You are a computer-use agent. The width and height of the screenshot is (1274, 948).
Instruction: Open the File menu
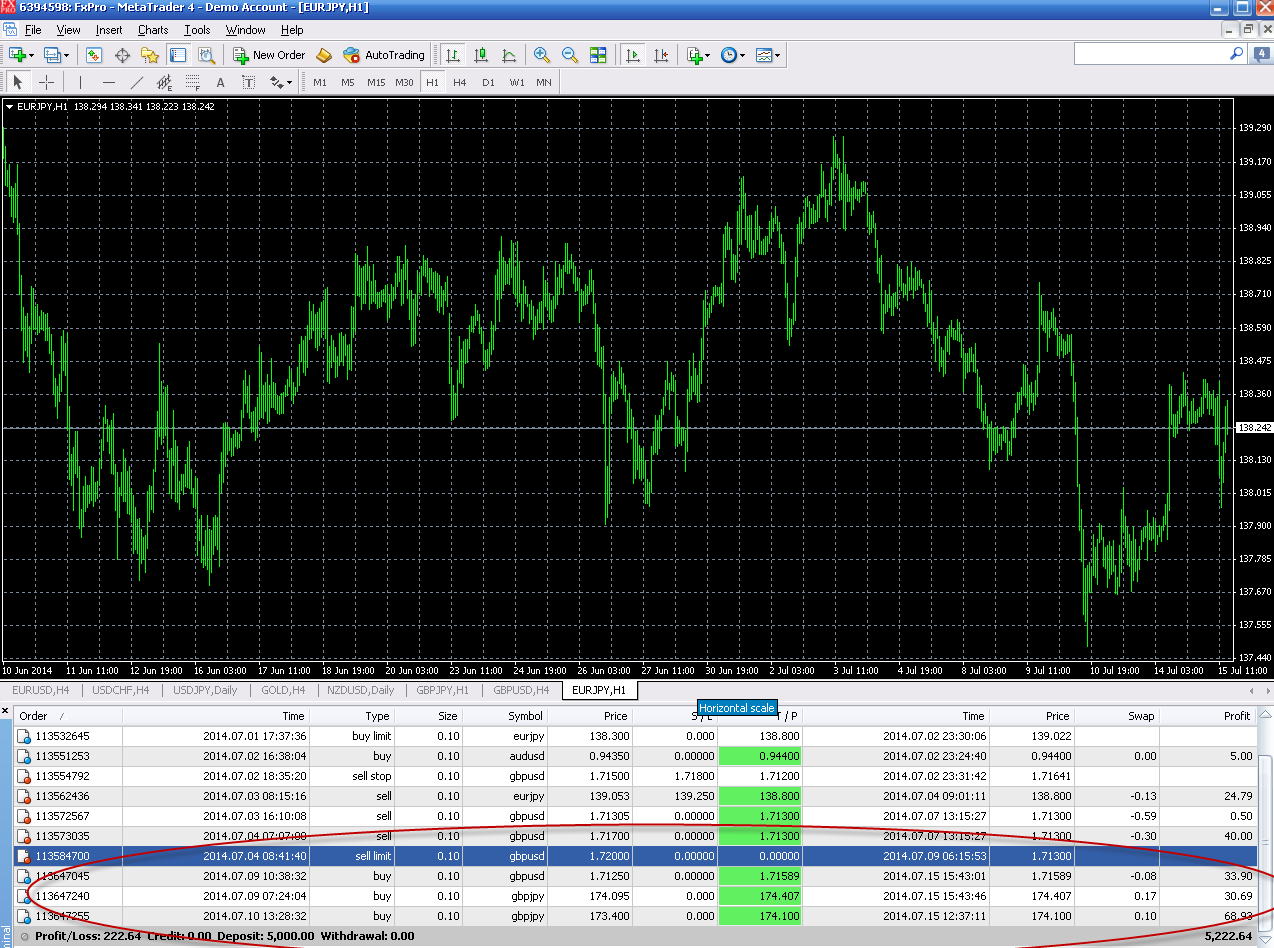point(33,30)
